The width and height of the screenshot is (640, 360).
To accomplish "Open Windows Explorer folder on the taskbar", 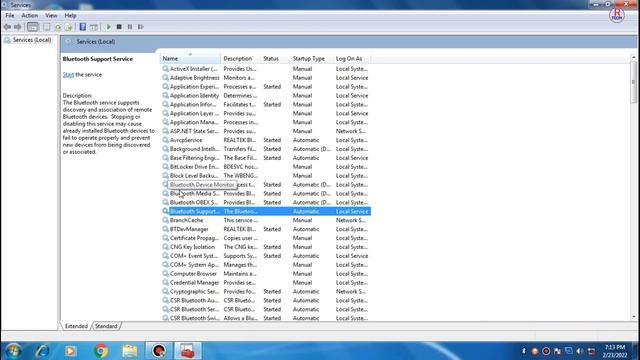I will [130, 351].
